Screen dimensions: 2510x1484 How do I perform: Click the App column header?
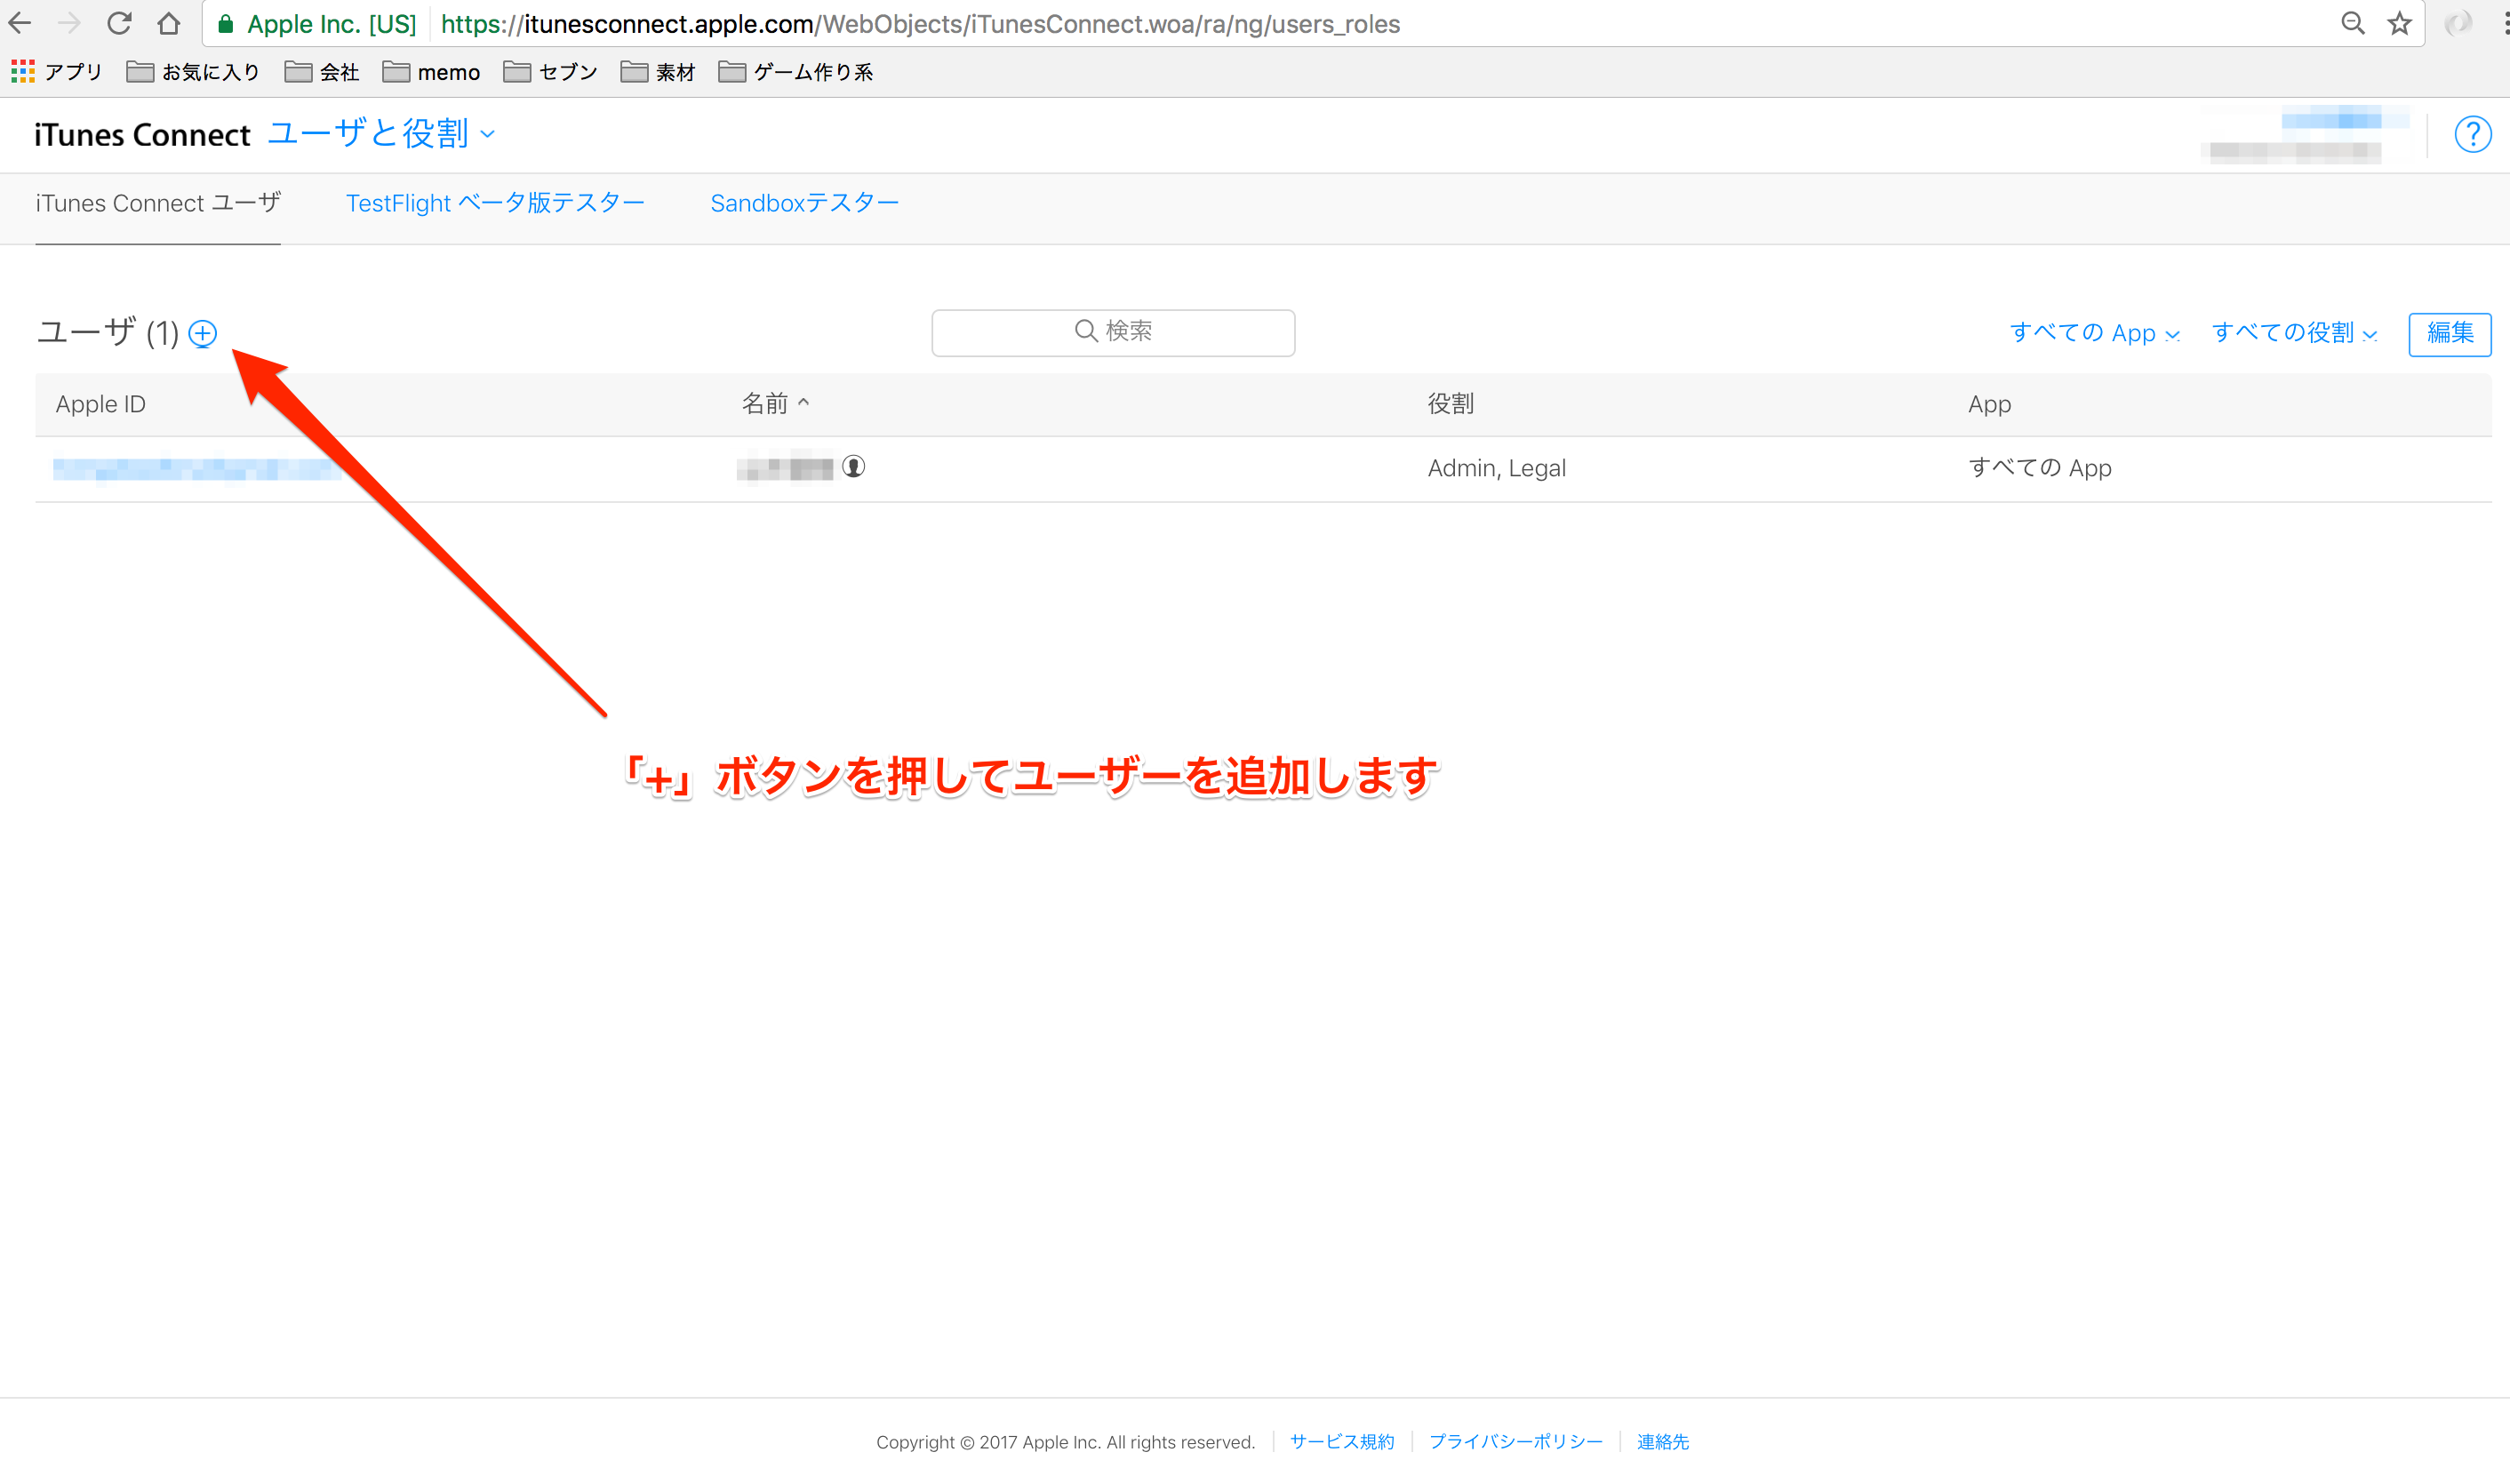point(1989,404)
